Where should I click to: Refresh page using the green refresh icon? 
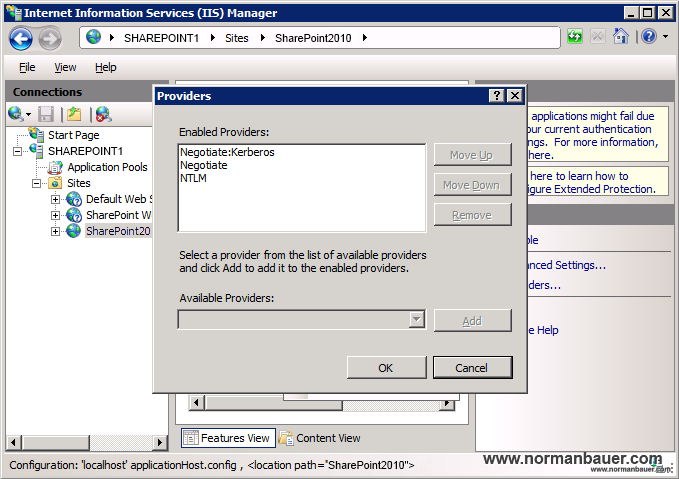point(575,36)
